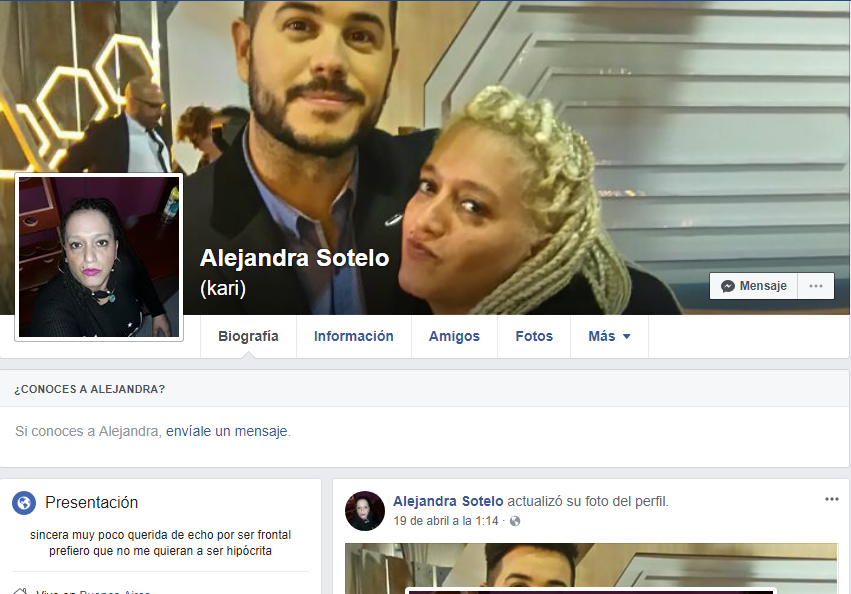Open the Amigos tab

(x=454, y=336)
